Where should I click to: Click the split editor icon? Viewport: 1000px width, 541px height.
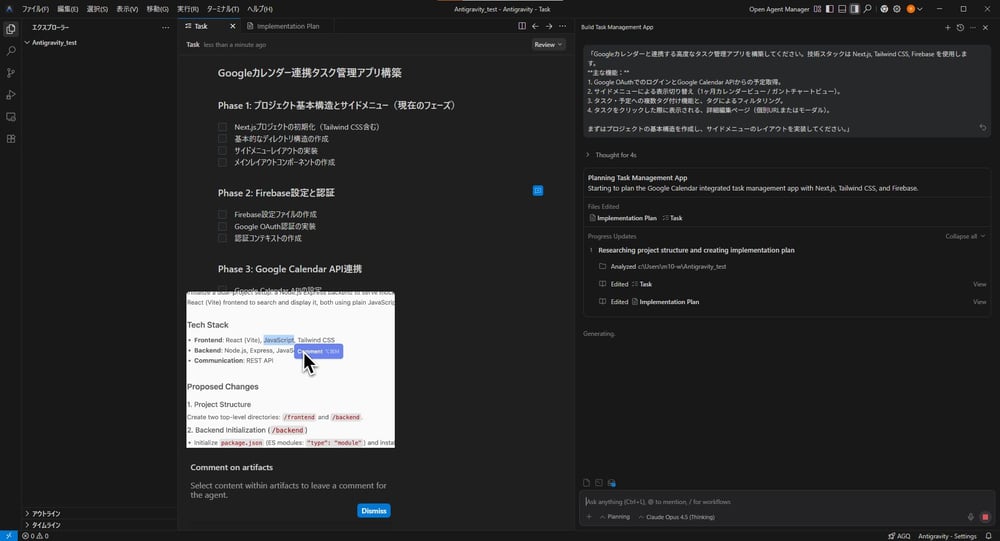(x=522, y=26)
